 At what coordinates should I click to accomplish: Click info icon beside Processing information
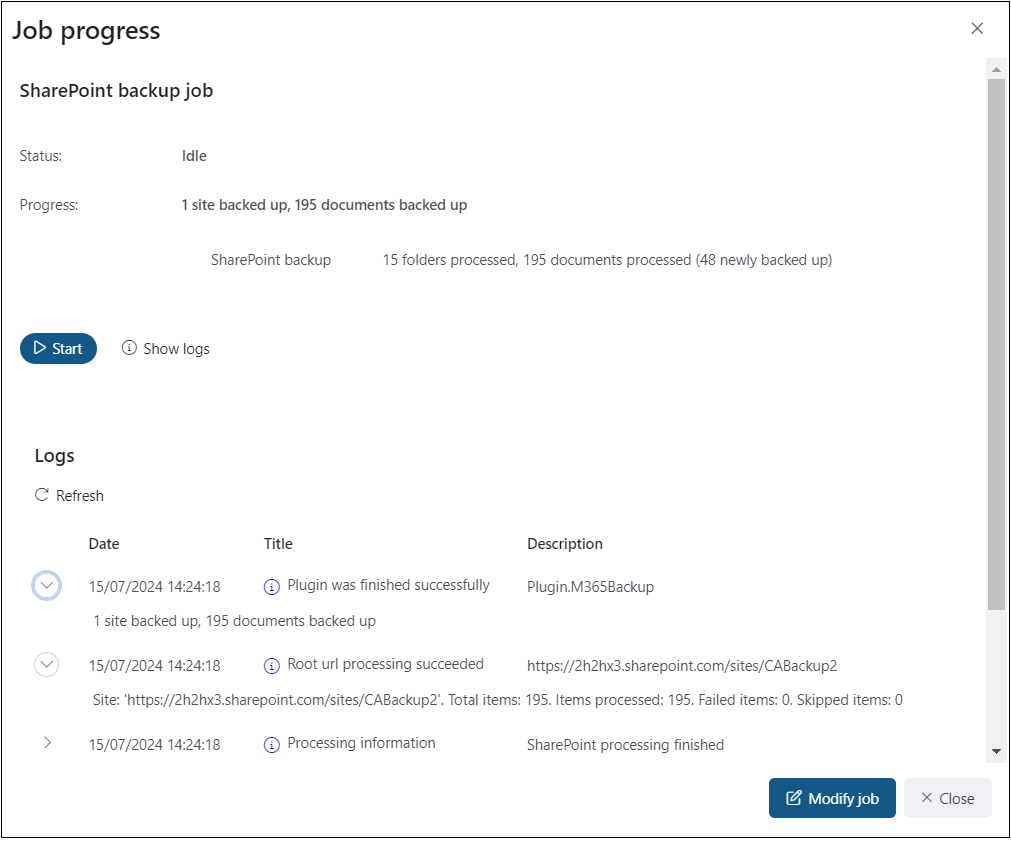[x=271, y=745]
